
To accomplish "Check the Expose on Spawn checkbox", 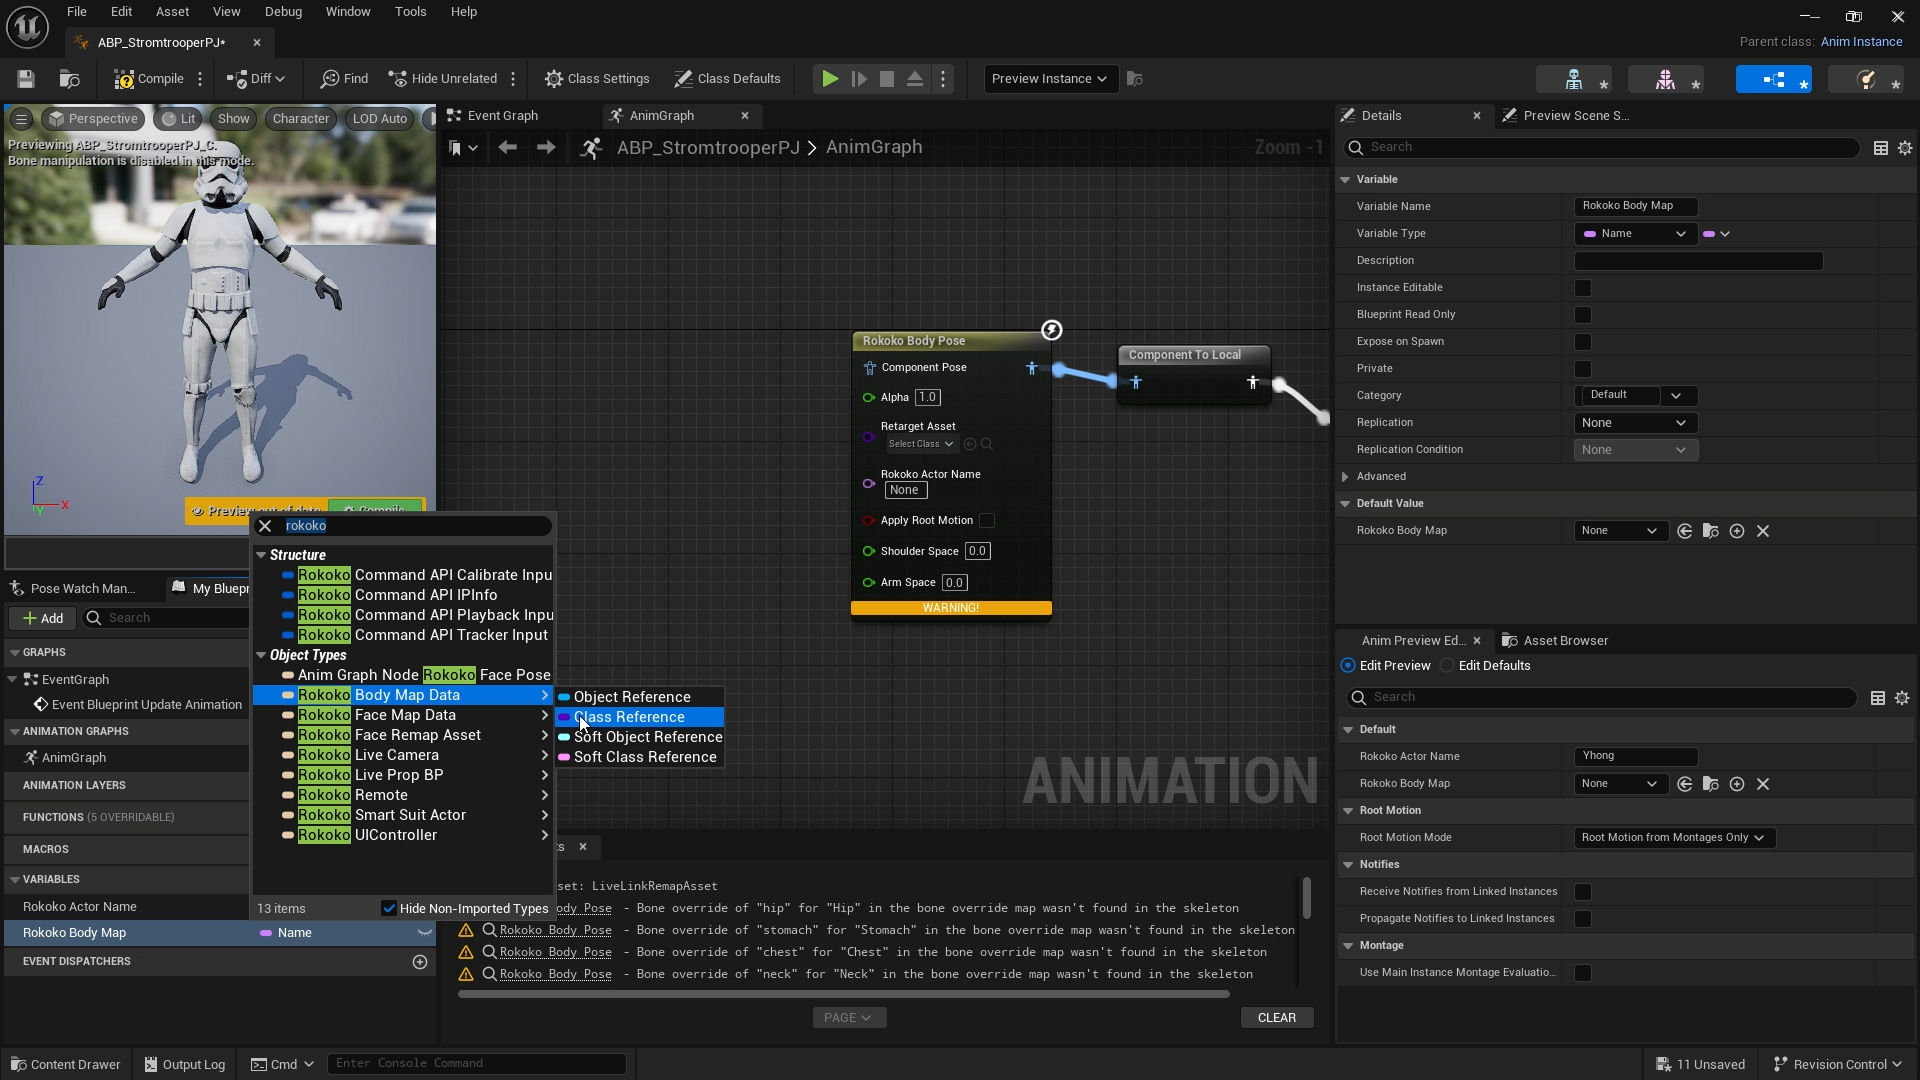I will click(x=1583, y=342).
